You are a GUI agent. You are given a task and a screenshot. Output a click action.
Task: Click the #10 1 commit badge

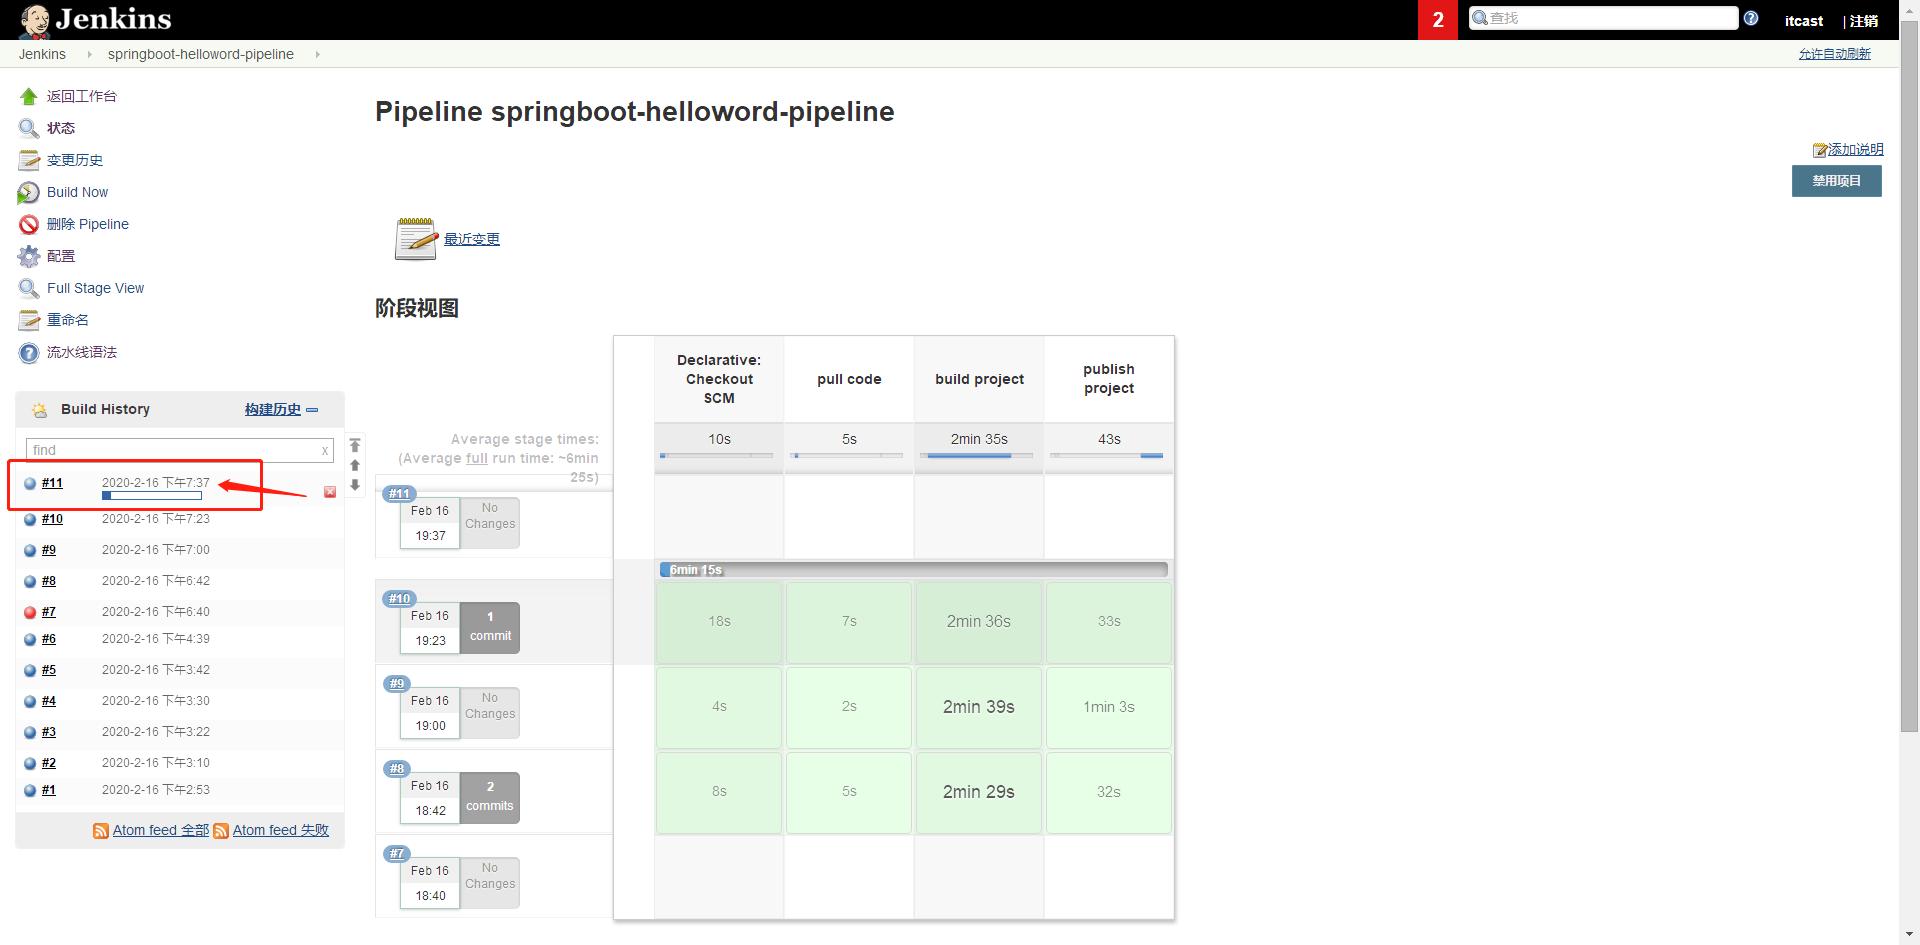click(490, 627)
